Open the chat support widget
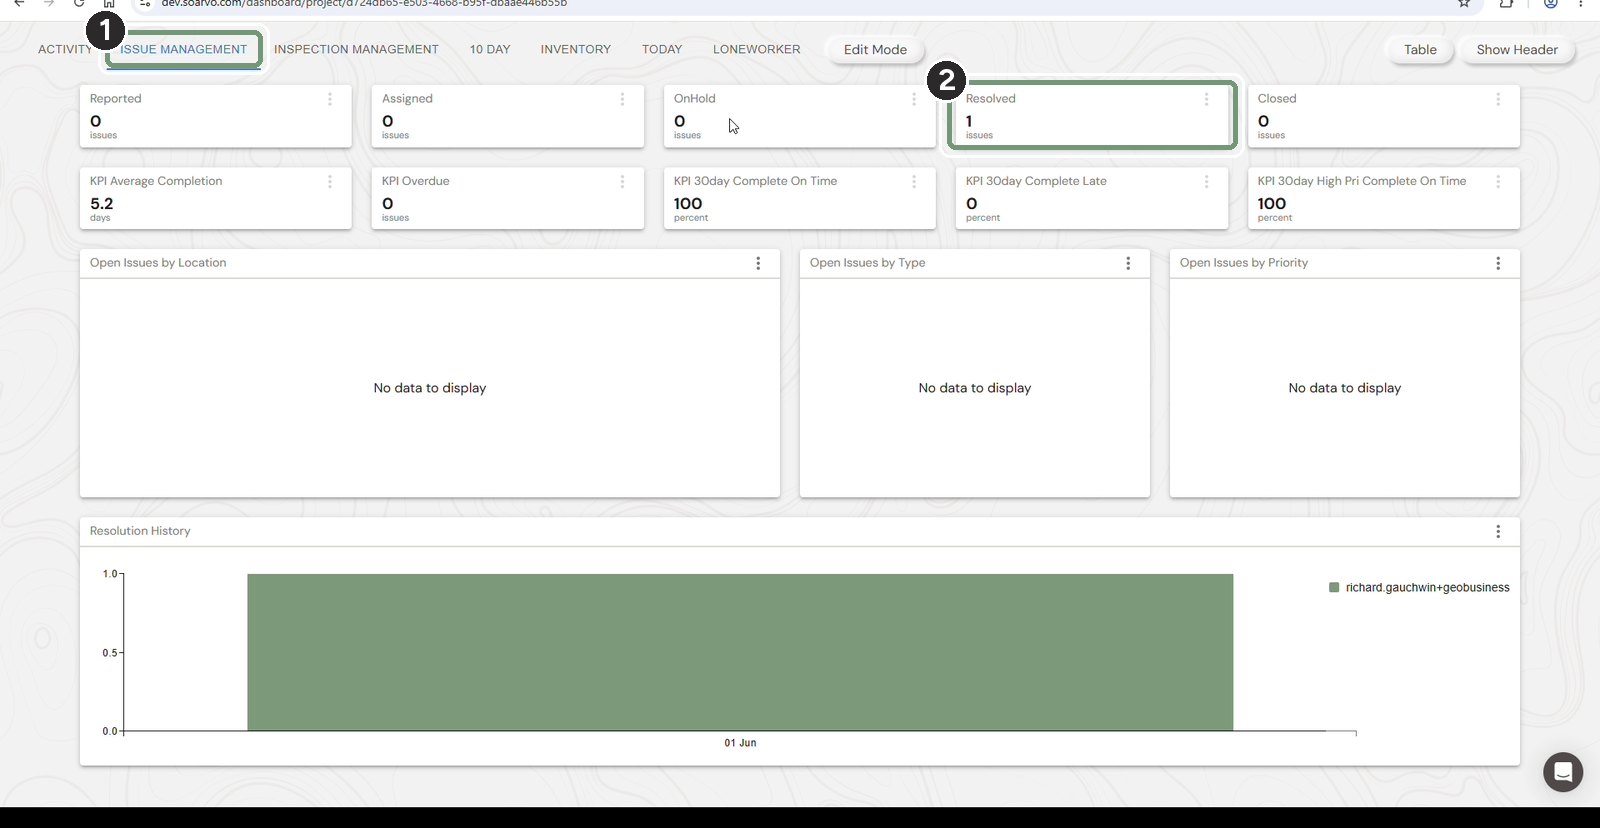 (1563, 772)
